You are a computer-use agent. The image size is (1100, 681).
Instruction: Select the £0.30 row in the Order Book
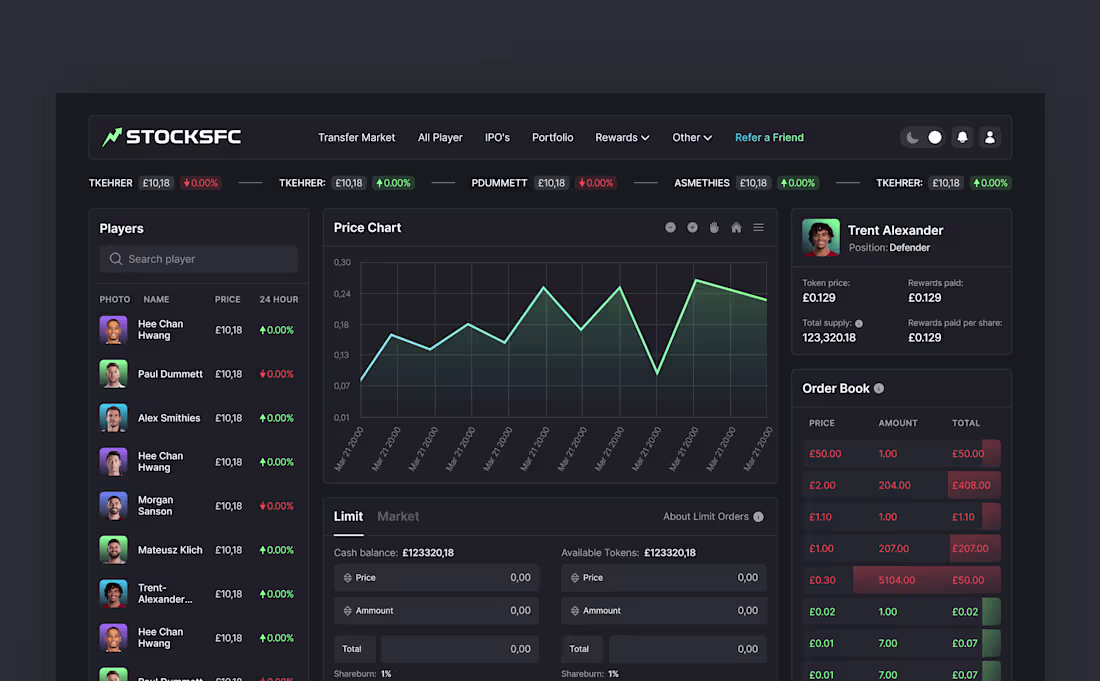[x=900, y=579]
